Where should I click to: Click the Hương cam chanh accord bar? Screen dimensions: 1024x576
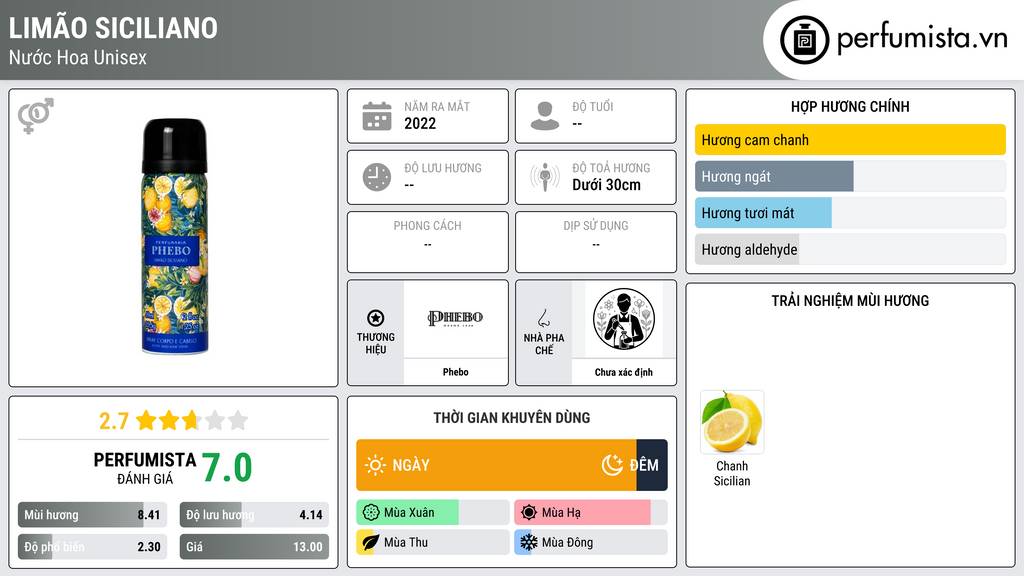click(x=850, y=140)
